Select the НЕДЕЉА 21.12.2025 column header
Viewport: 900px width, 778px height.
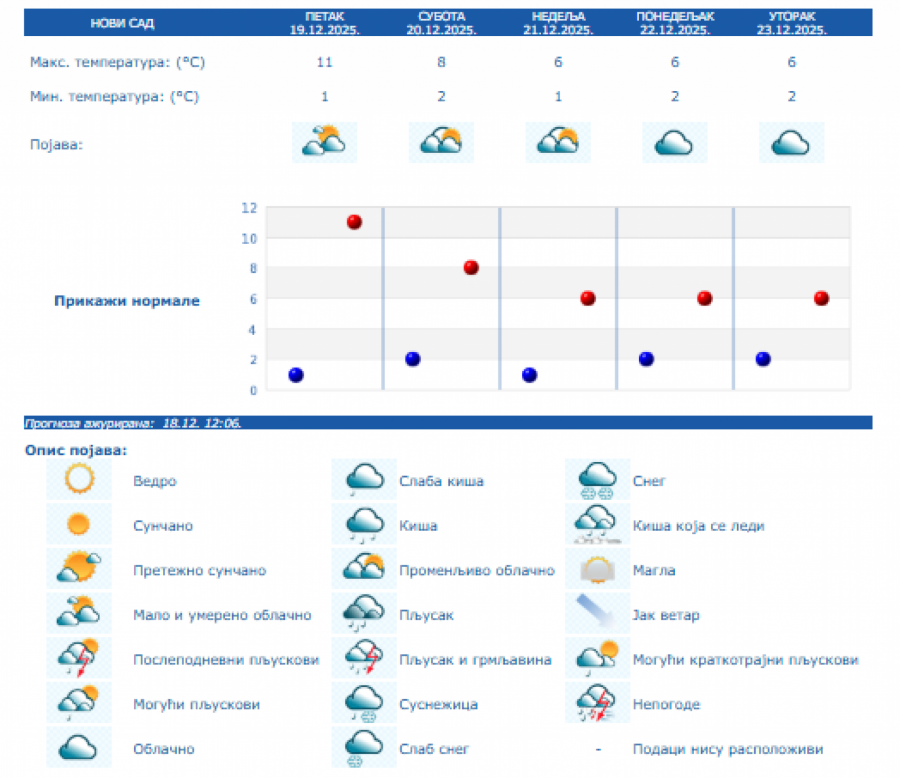558,23
